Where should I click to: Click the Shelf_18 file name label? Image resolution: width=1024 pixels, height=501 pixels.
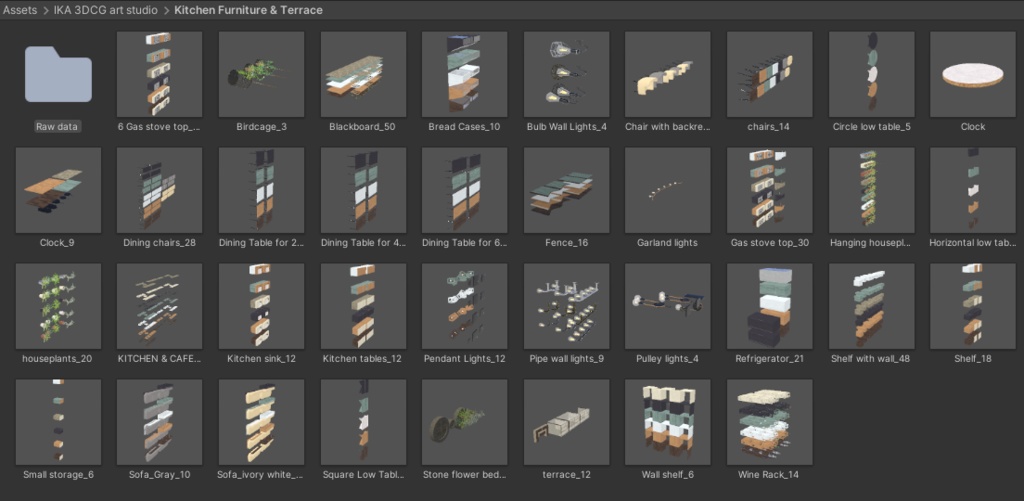[972, 359]
